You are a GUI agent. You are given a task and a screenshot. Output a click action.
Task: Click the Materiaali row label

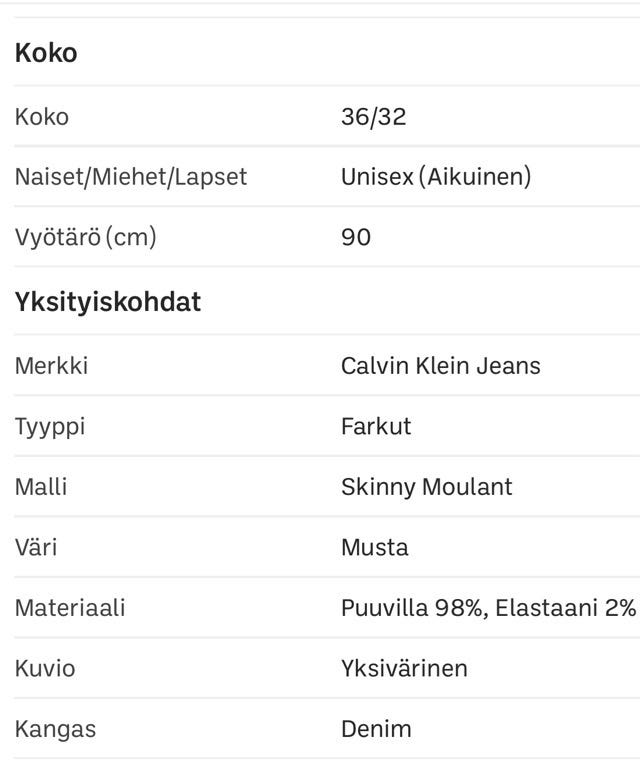[70, 607]
